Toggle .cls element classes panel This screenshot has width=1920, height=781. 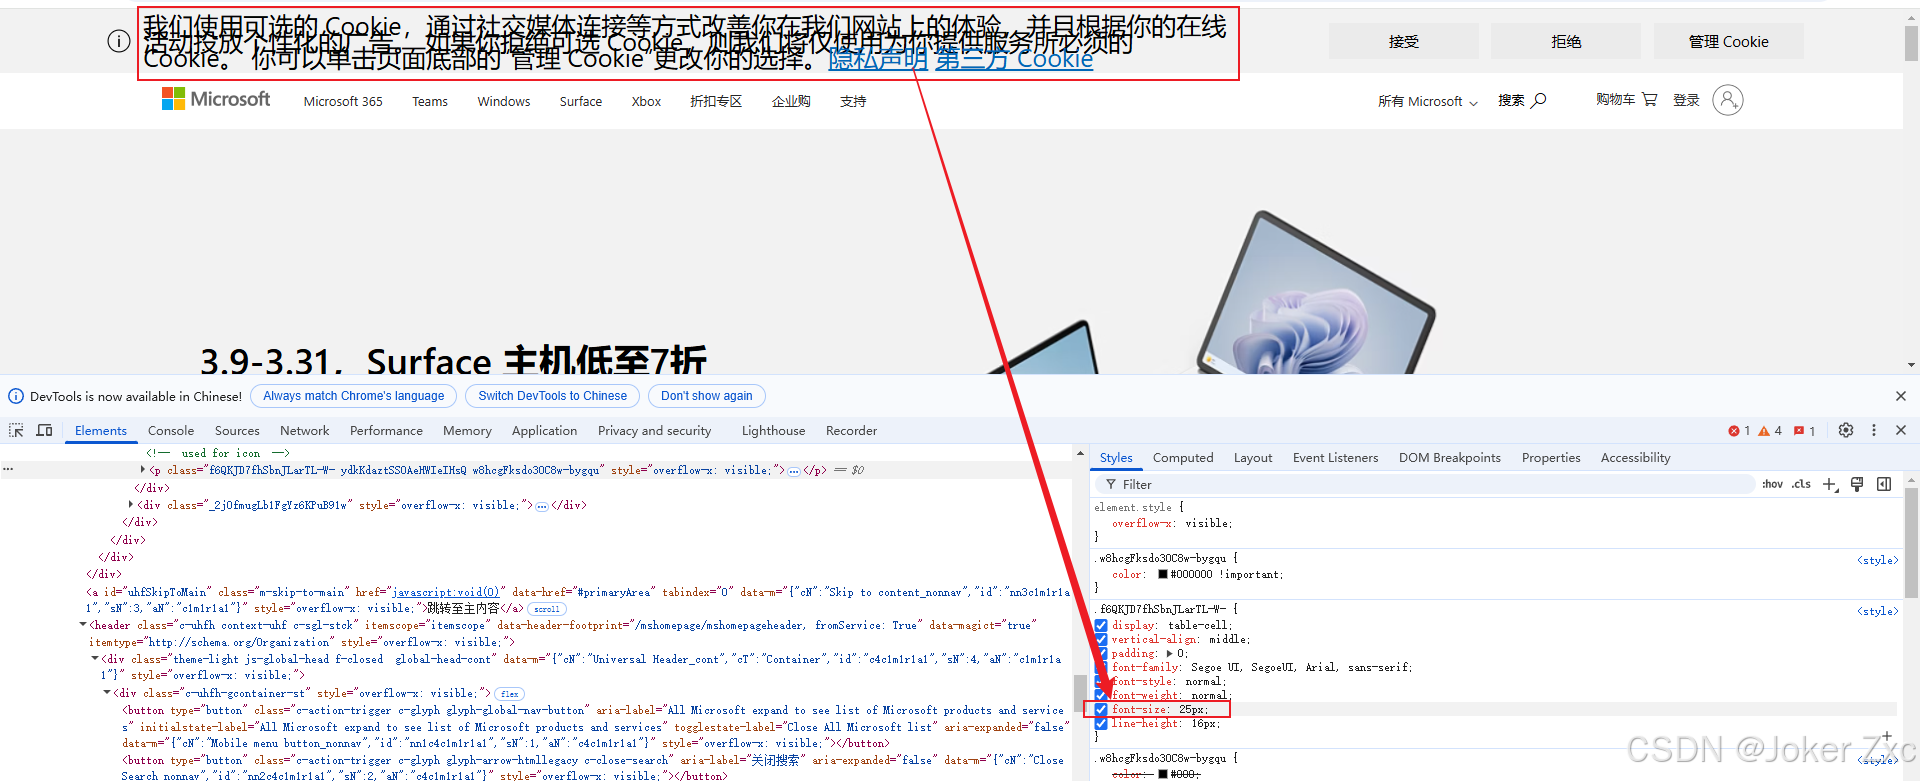(1801, 484)
